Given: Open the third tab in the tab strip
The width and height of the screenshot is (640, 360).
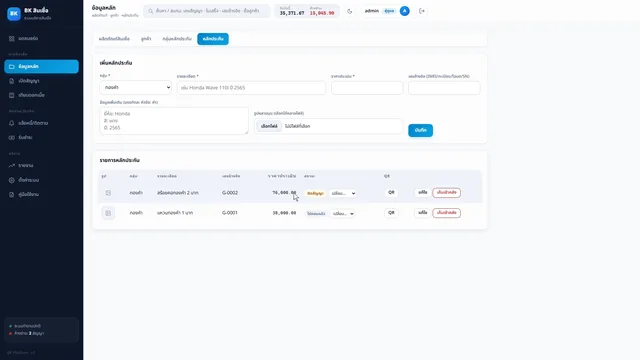Looking at the screenshot, I should [177, 39].
